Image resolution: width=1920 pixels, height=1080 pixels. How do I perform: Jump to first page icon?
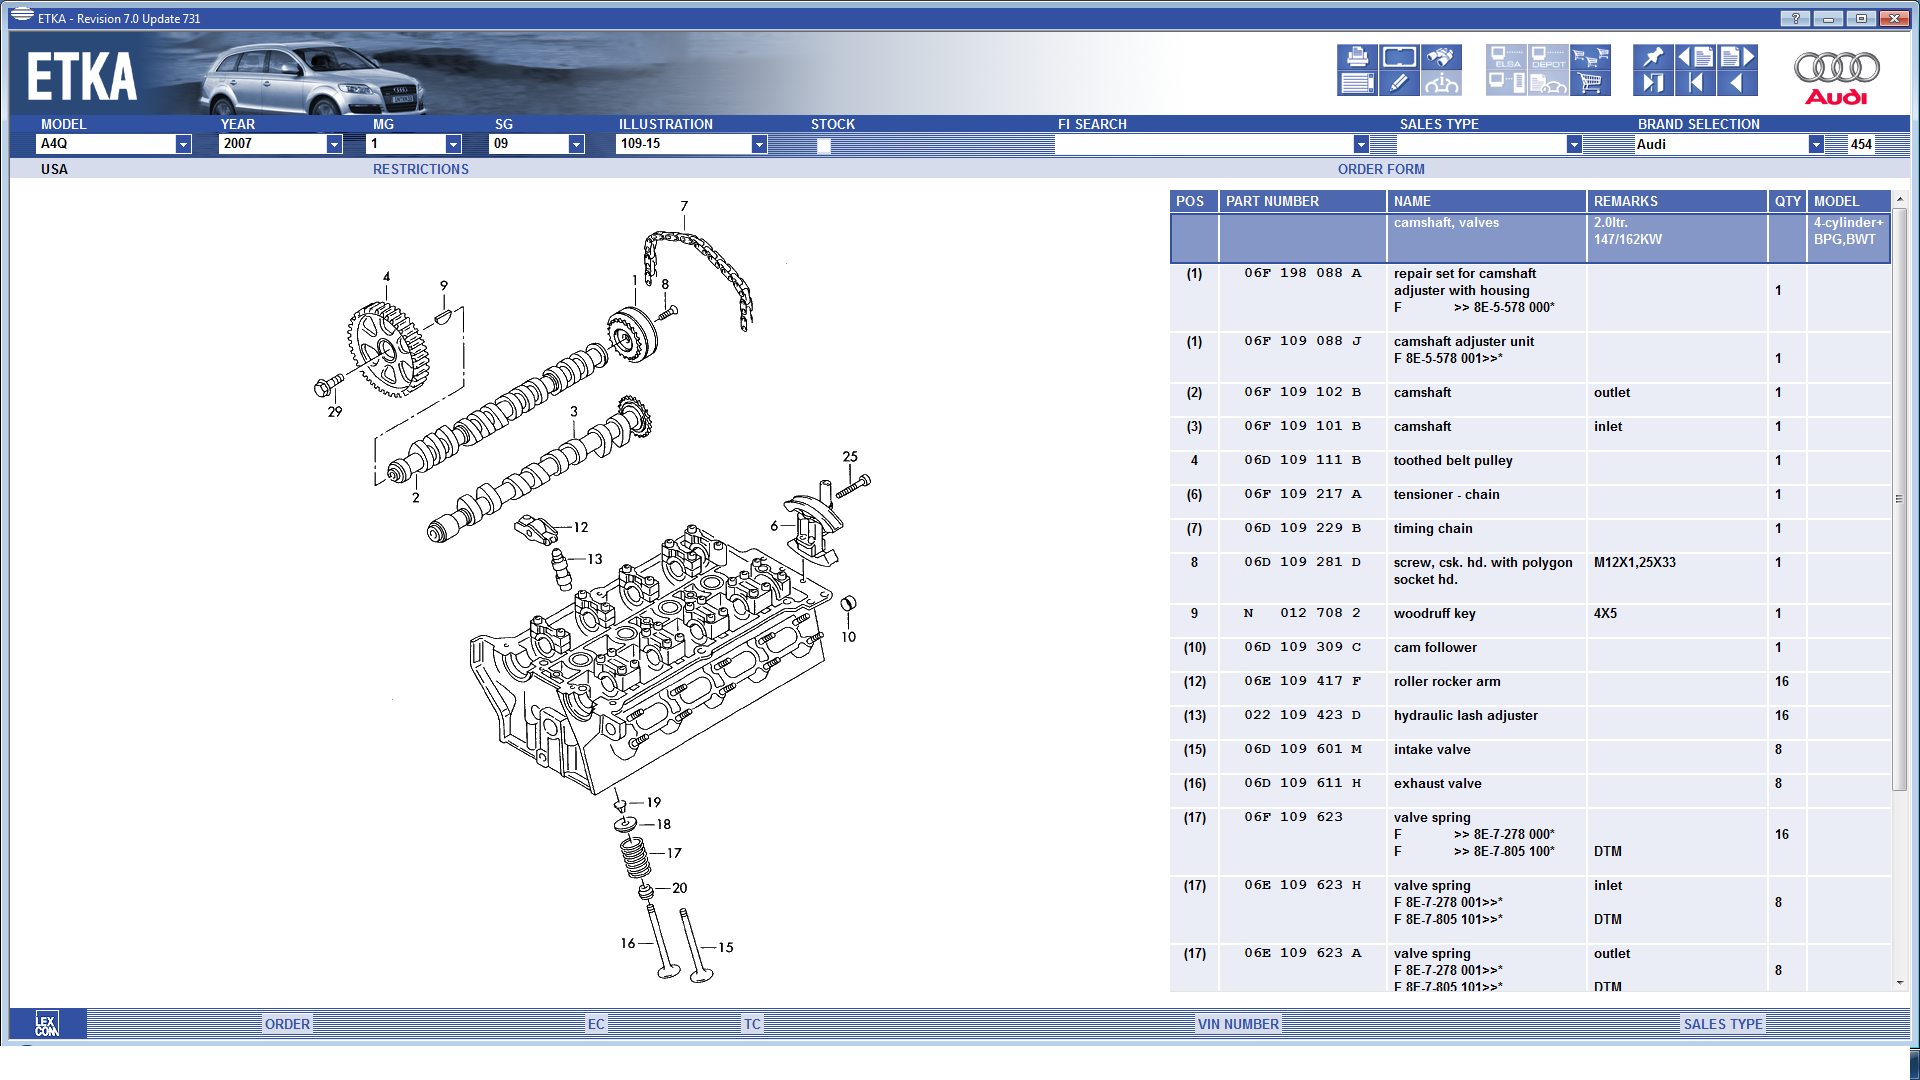(1695, 83)
